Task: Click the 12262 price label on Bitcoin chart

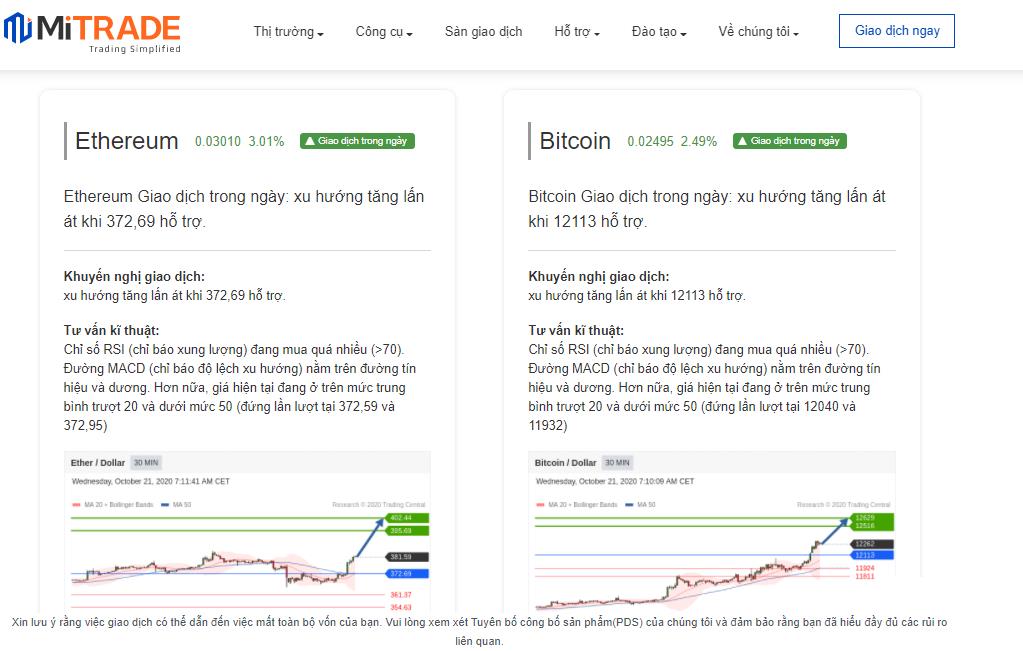Action: pyautogui.click(x=865, y=544)
